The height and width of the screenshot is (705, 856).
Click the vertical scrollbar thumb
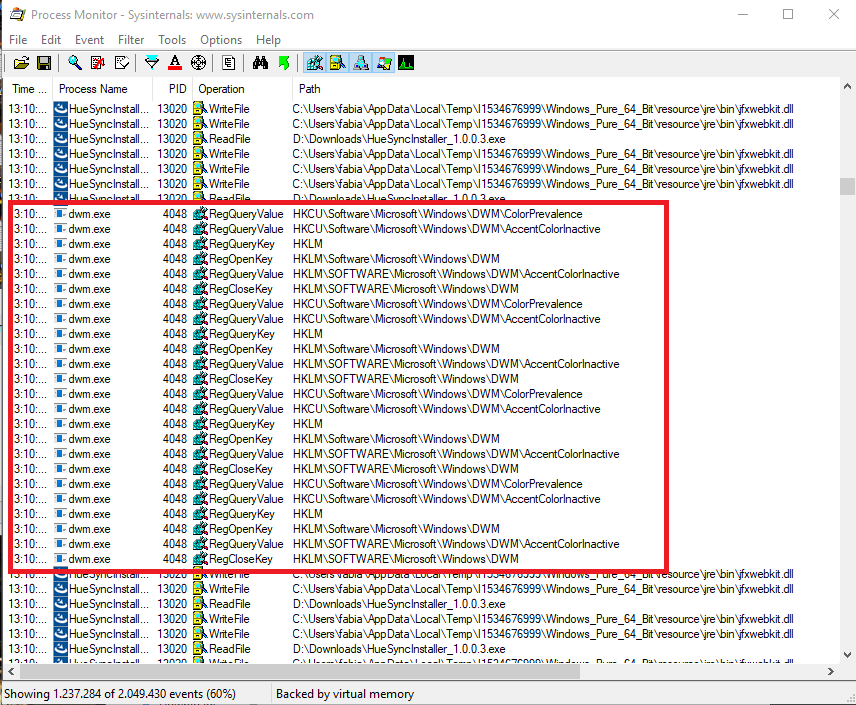tap(847, 186)
